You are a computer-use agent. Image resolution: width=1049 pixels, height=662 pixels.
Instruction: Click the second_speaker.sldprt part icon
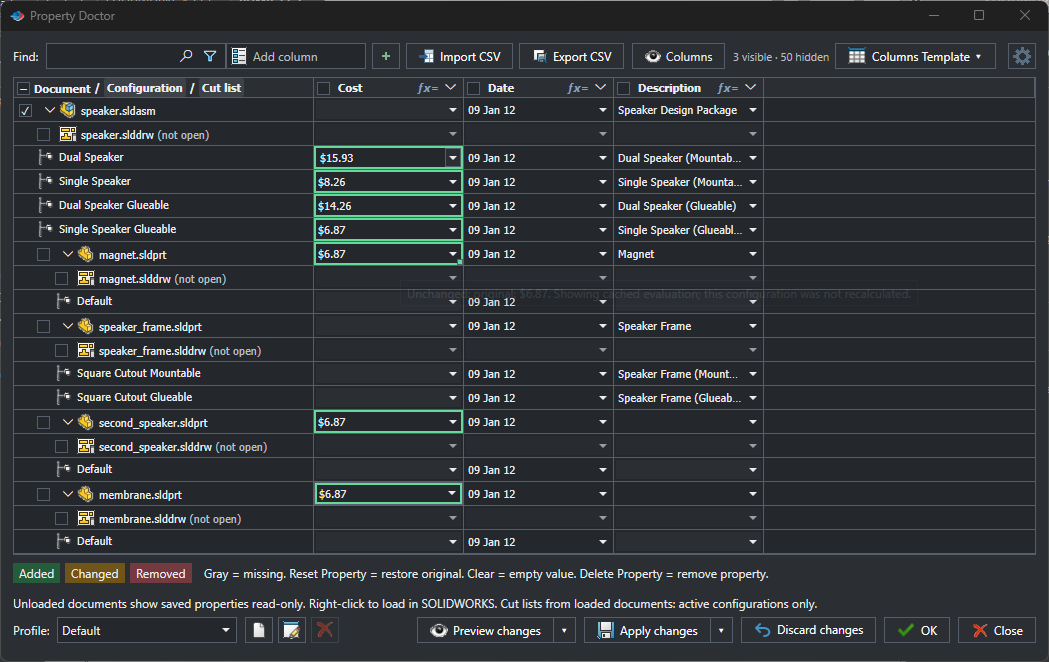click(86, 422)
